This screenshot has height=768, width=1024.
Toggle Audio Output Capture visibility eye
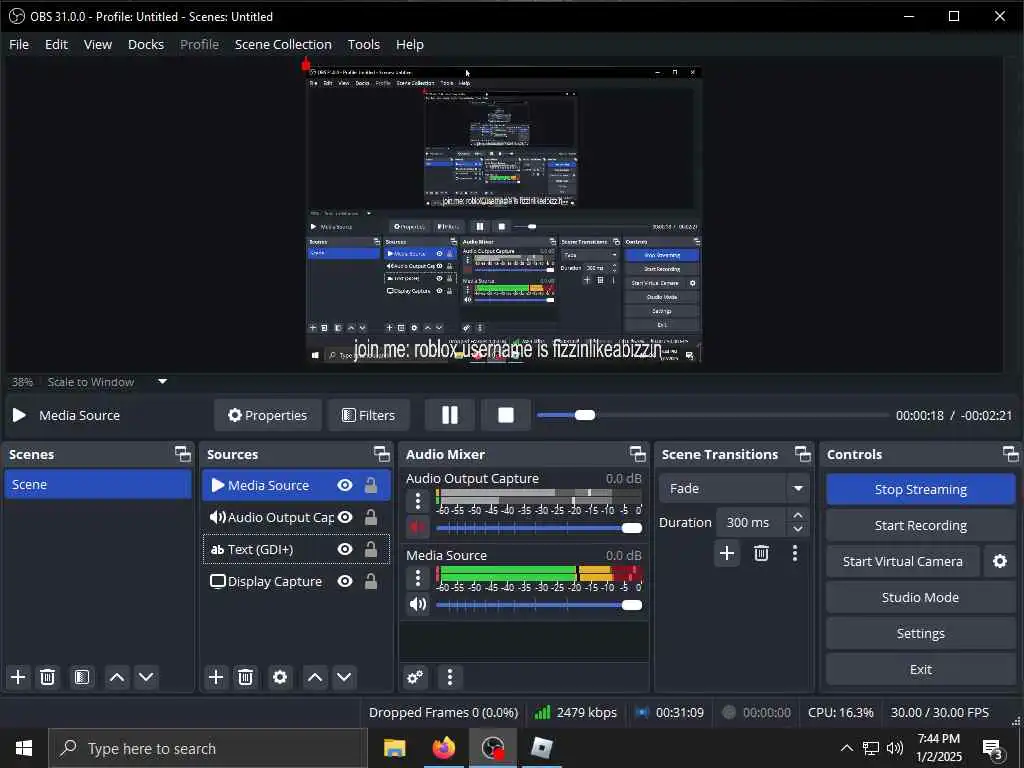345,517
